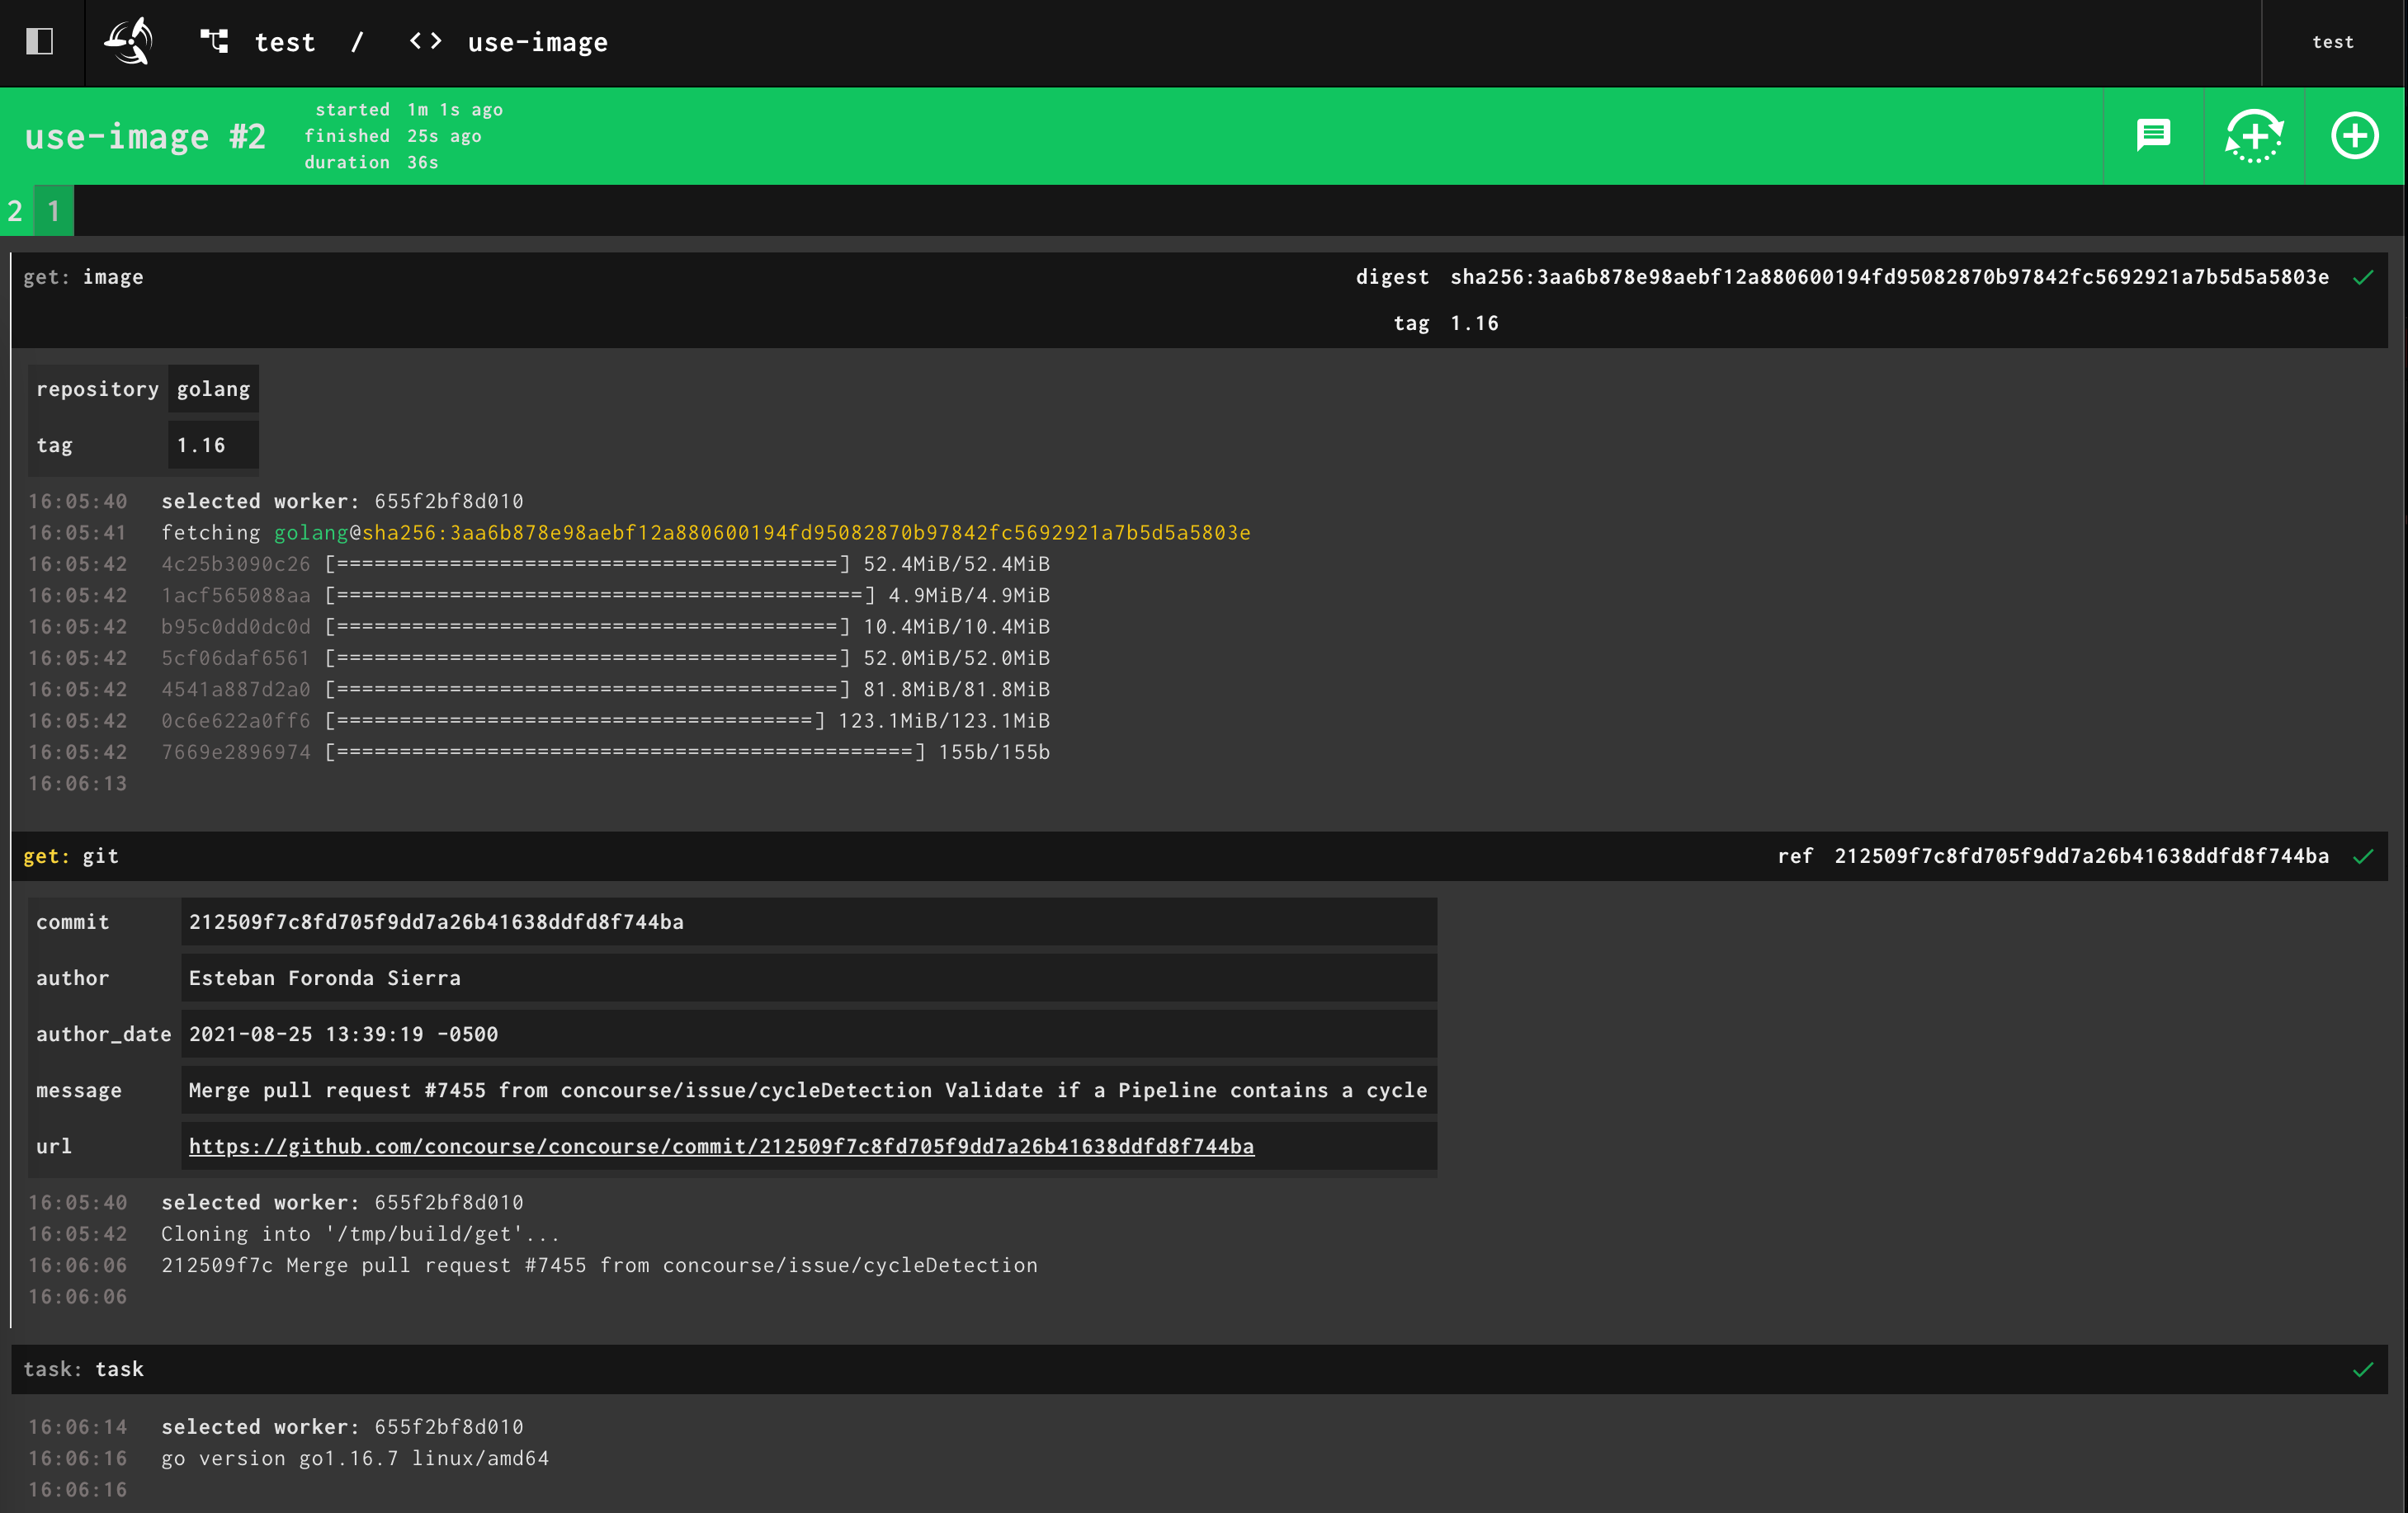Click the re-run build with same inputs icon
2408x1513 pixels.
(2254, 136)
